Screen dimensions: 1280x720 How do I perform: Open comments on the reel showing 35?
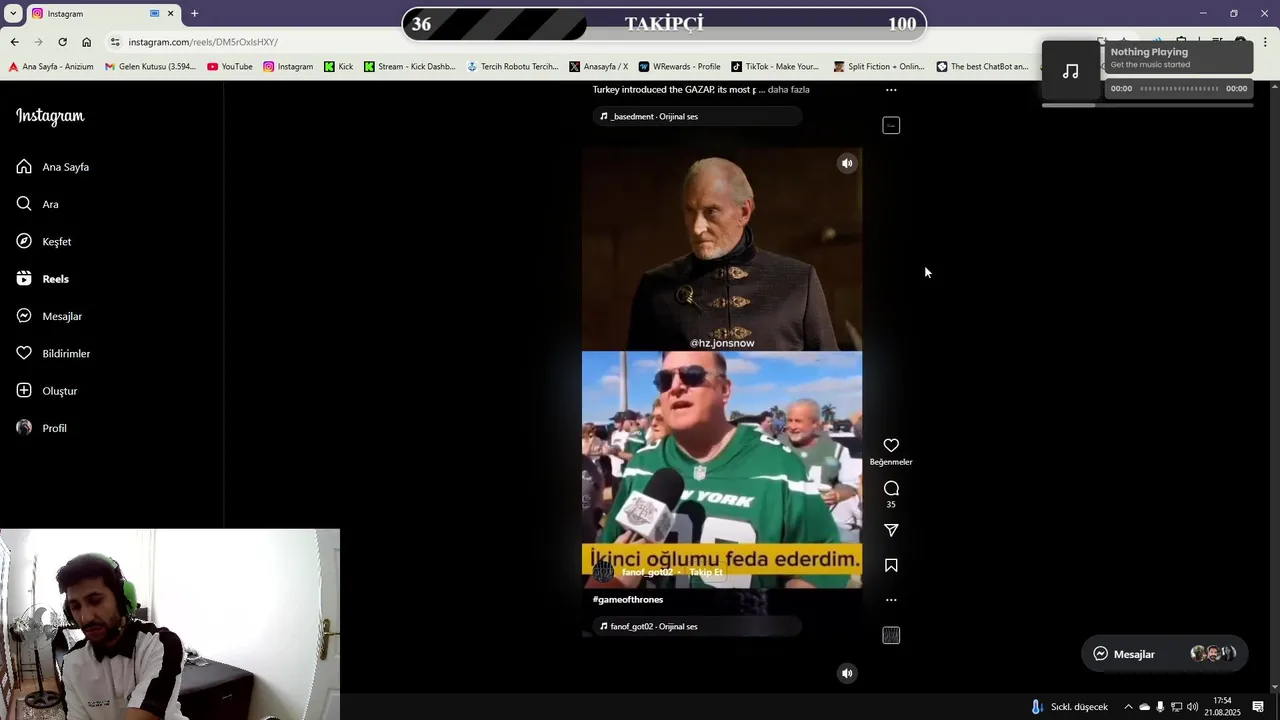pyautogui.click(x=891, y=488)
